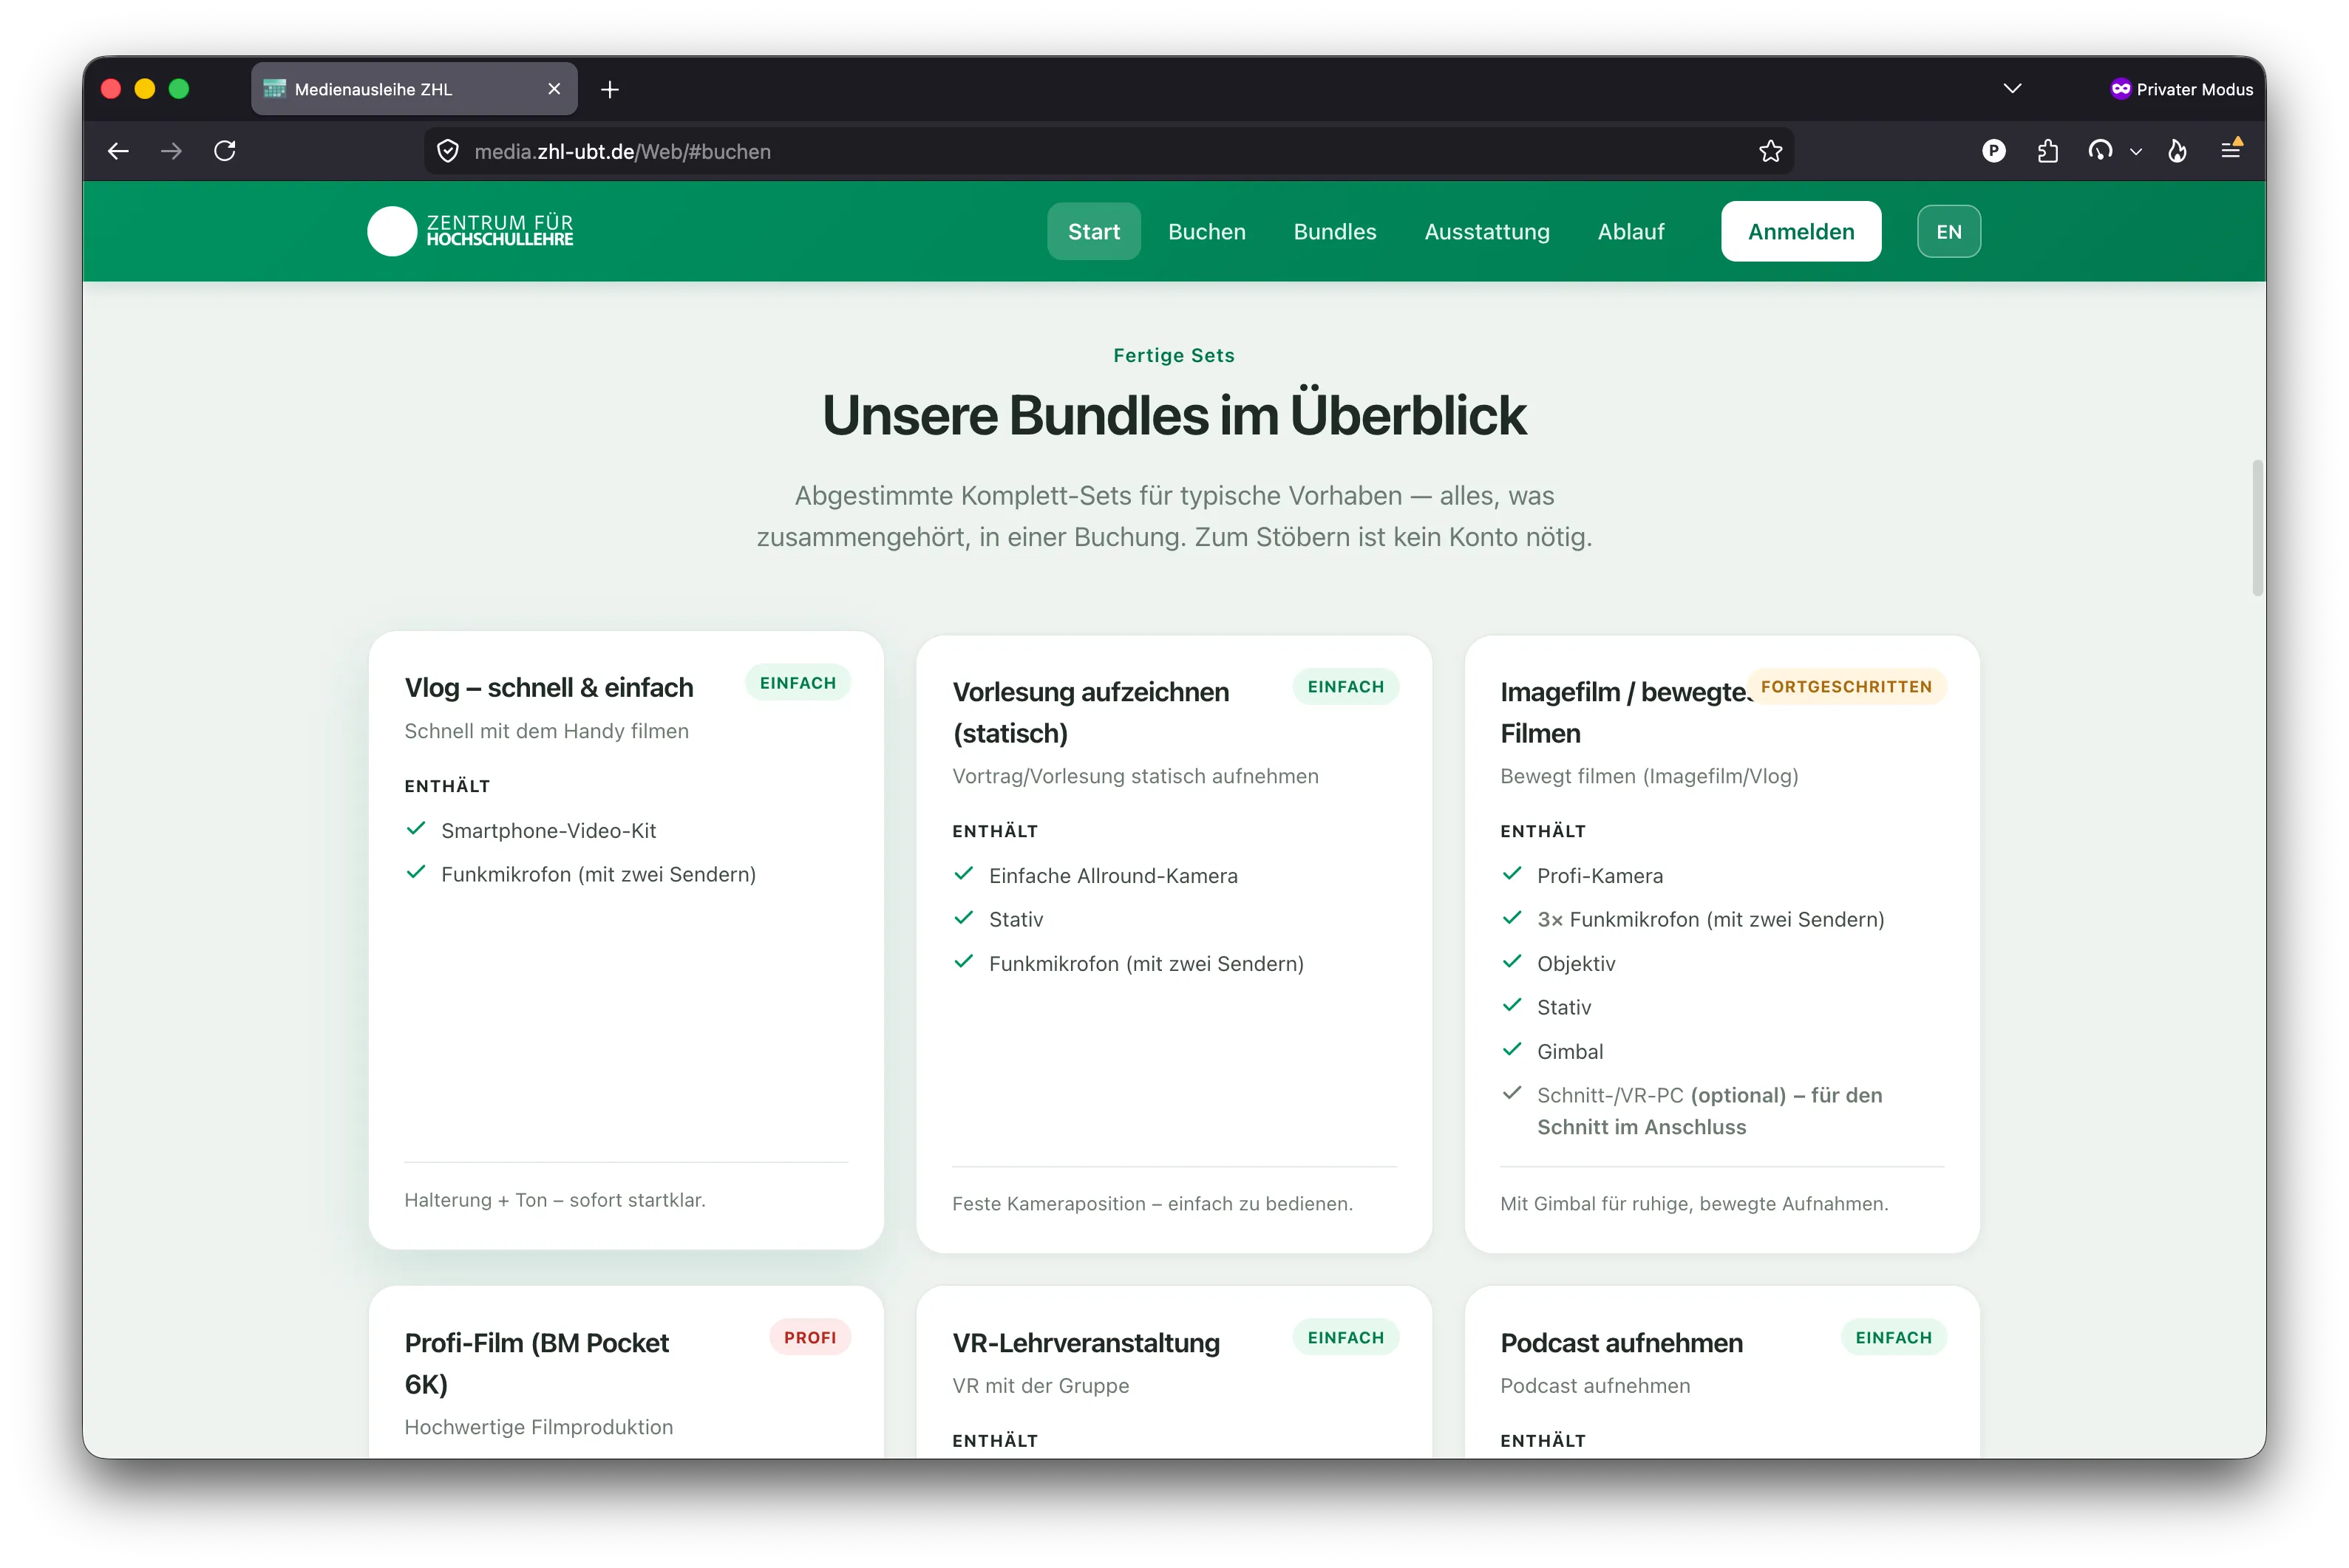Image resolution: width=2349 pixels, height=1568 pixels.
Task: Click the Anmelden button
Action: pyautogui.click(x=1800, y=231)
